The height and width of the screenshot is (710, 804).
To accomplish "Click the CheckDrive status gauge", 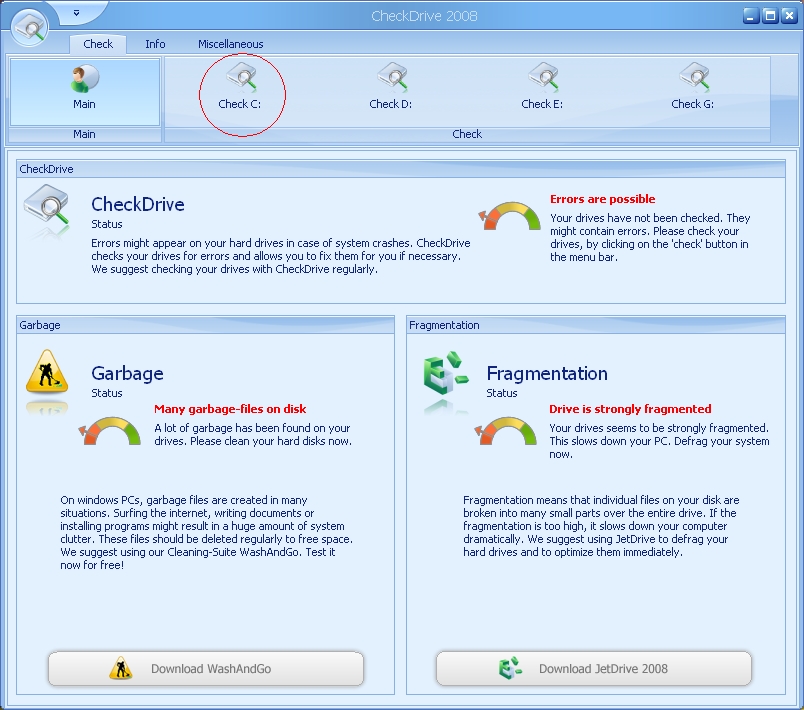I will 509,216.
